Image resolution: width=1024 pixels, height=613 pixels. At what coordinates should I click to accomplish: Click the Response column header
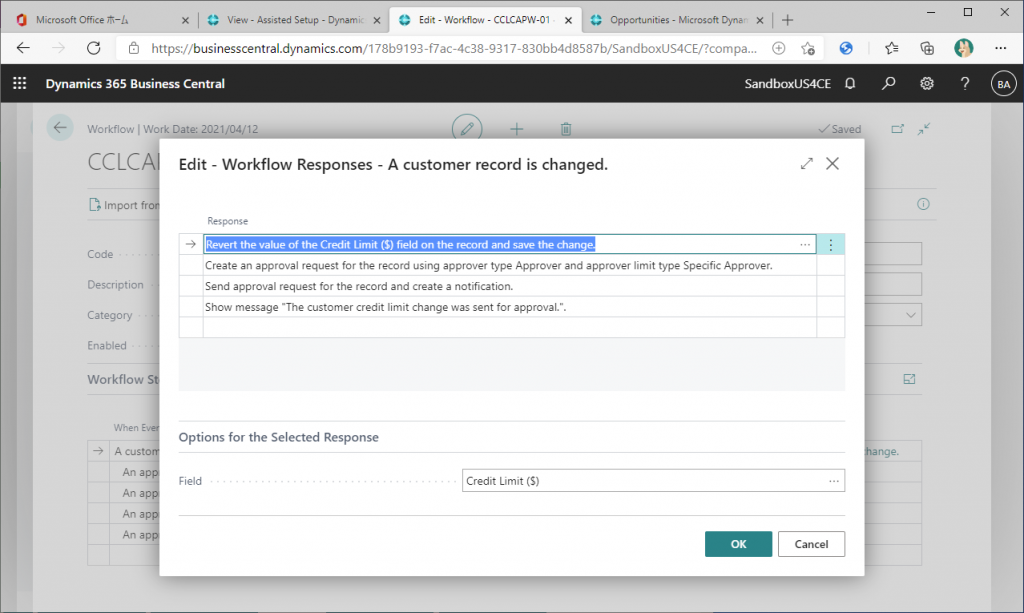coord(227,221)
